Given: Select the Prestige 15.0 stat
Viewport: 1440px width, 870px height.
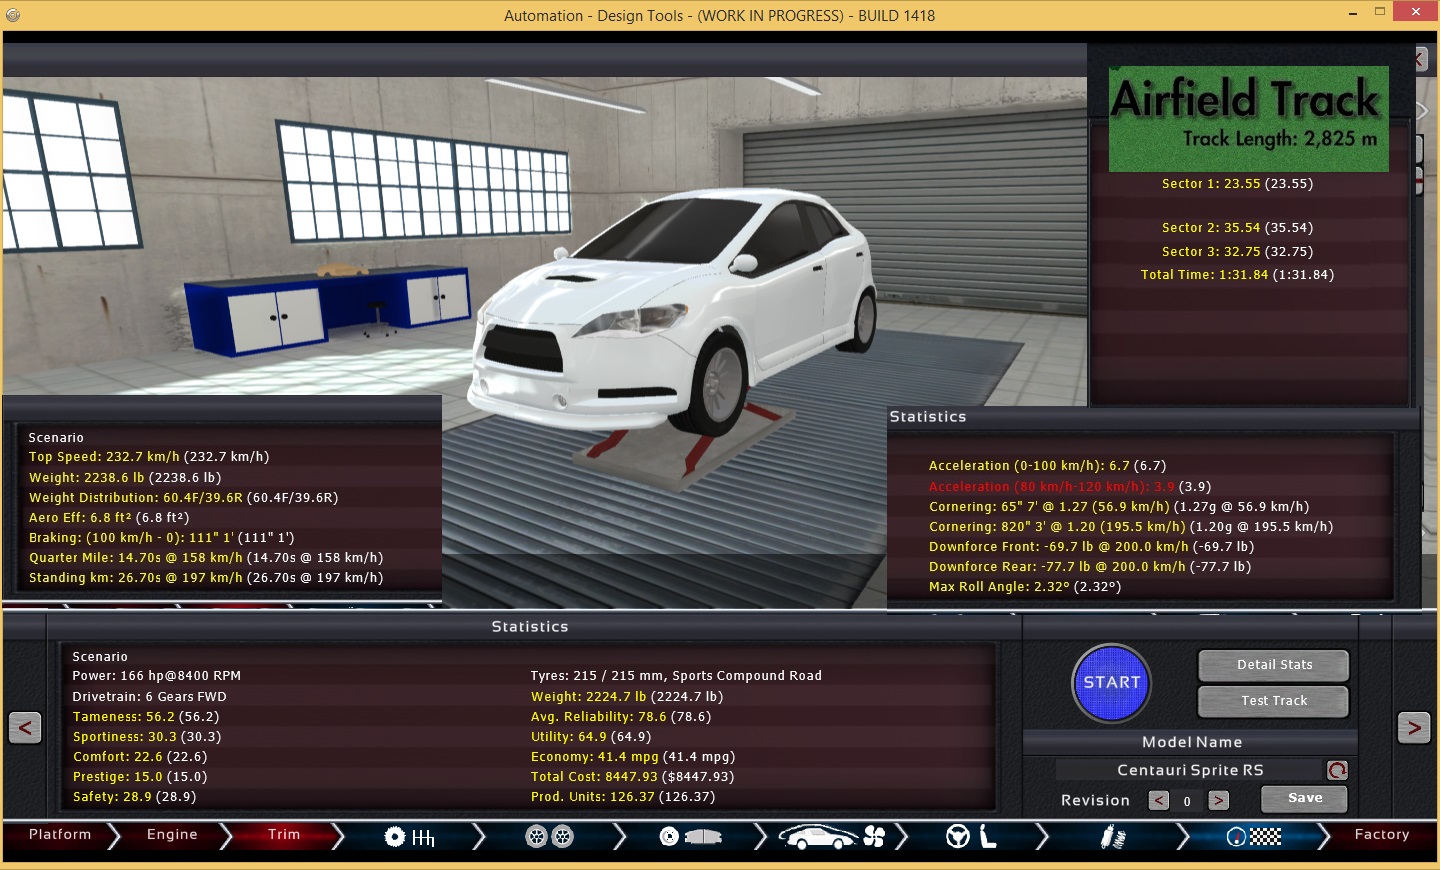Looking at the screenshot, I should pyautogui.click(x=140, y=777).
